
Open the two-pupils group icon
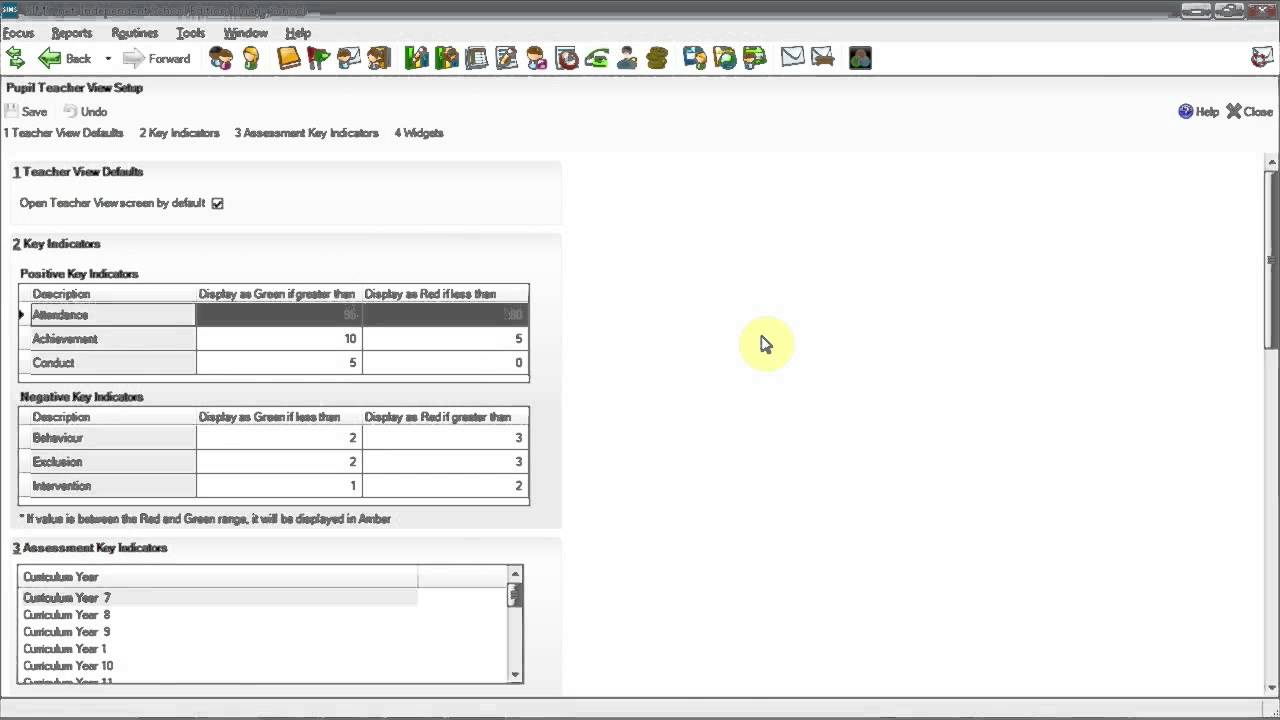[221, 58]
